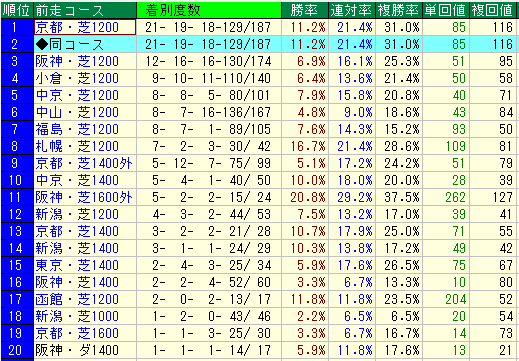Open the 京都・芝1400外 row
The image size is (519, 361).
[258, 163]
